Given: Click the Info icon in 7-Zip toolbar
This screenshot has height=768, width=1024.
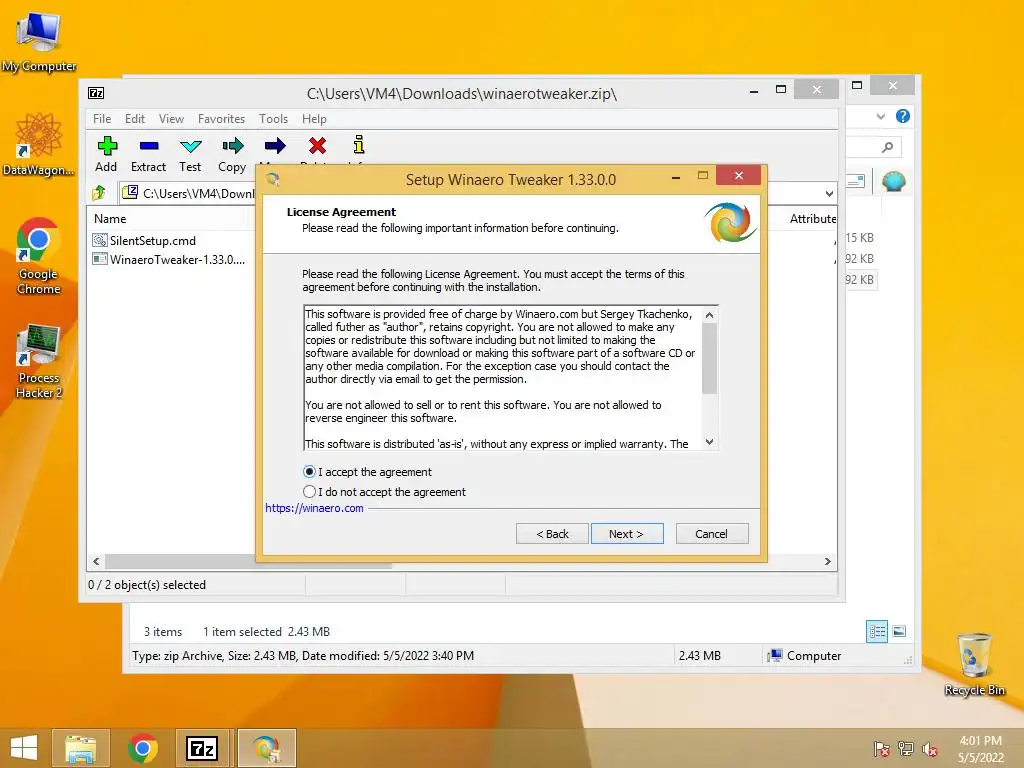Looking at the screenshot, I should (x=359, y=144).
